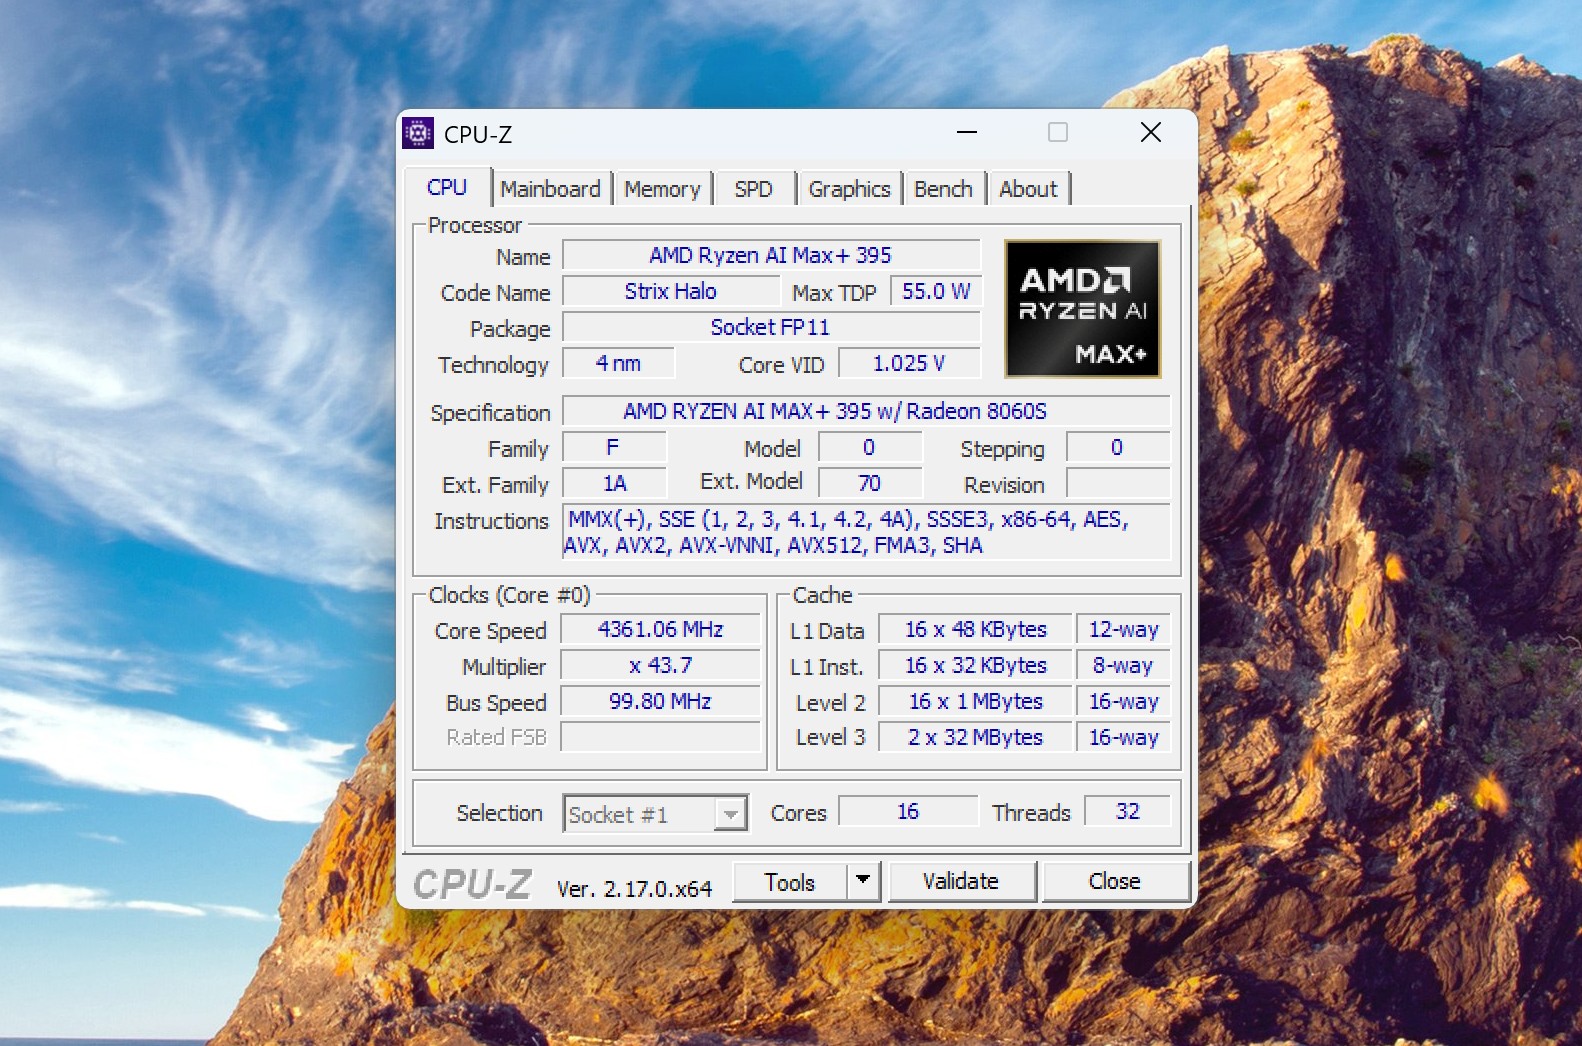The image size is (1582, 1046).
Task: Click the Ext. Model value '70'
Action: pos(870,483)
